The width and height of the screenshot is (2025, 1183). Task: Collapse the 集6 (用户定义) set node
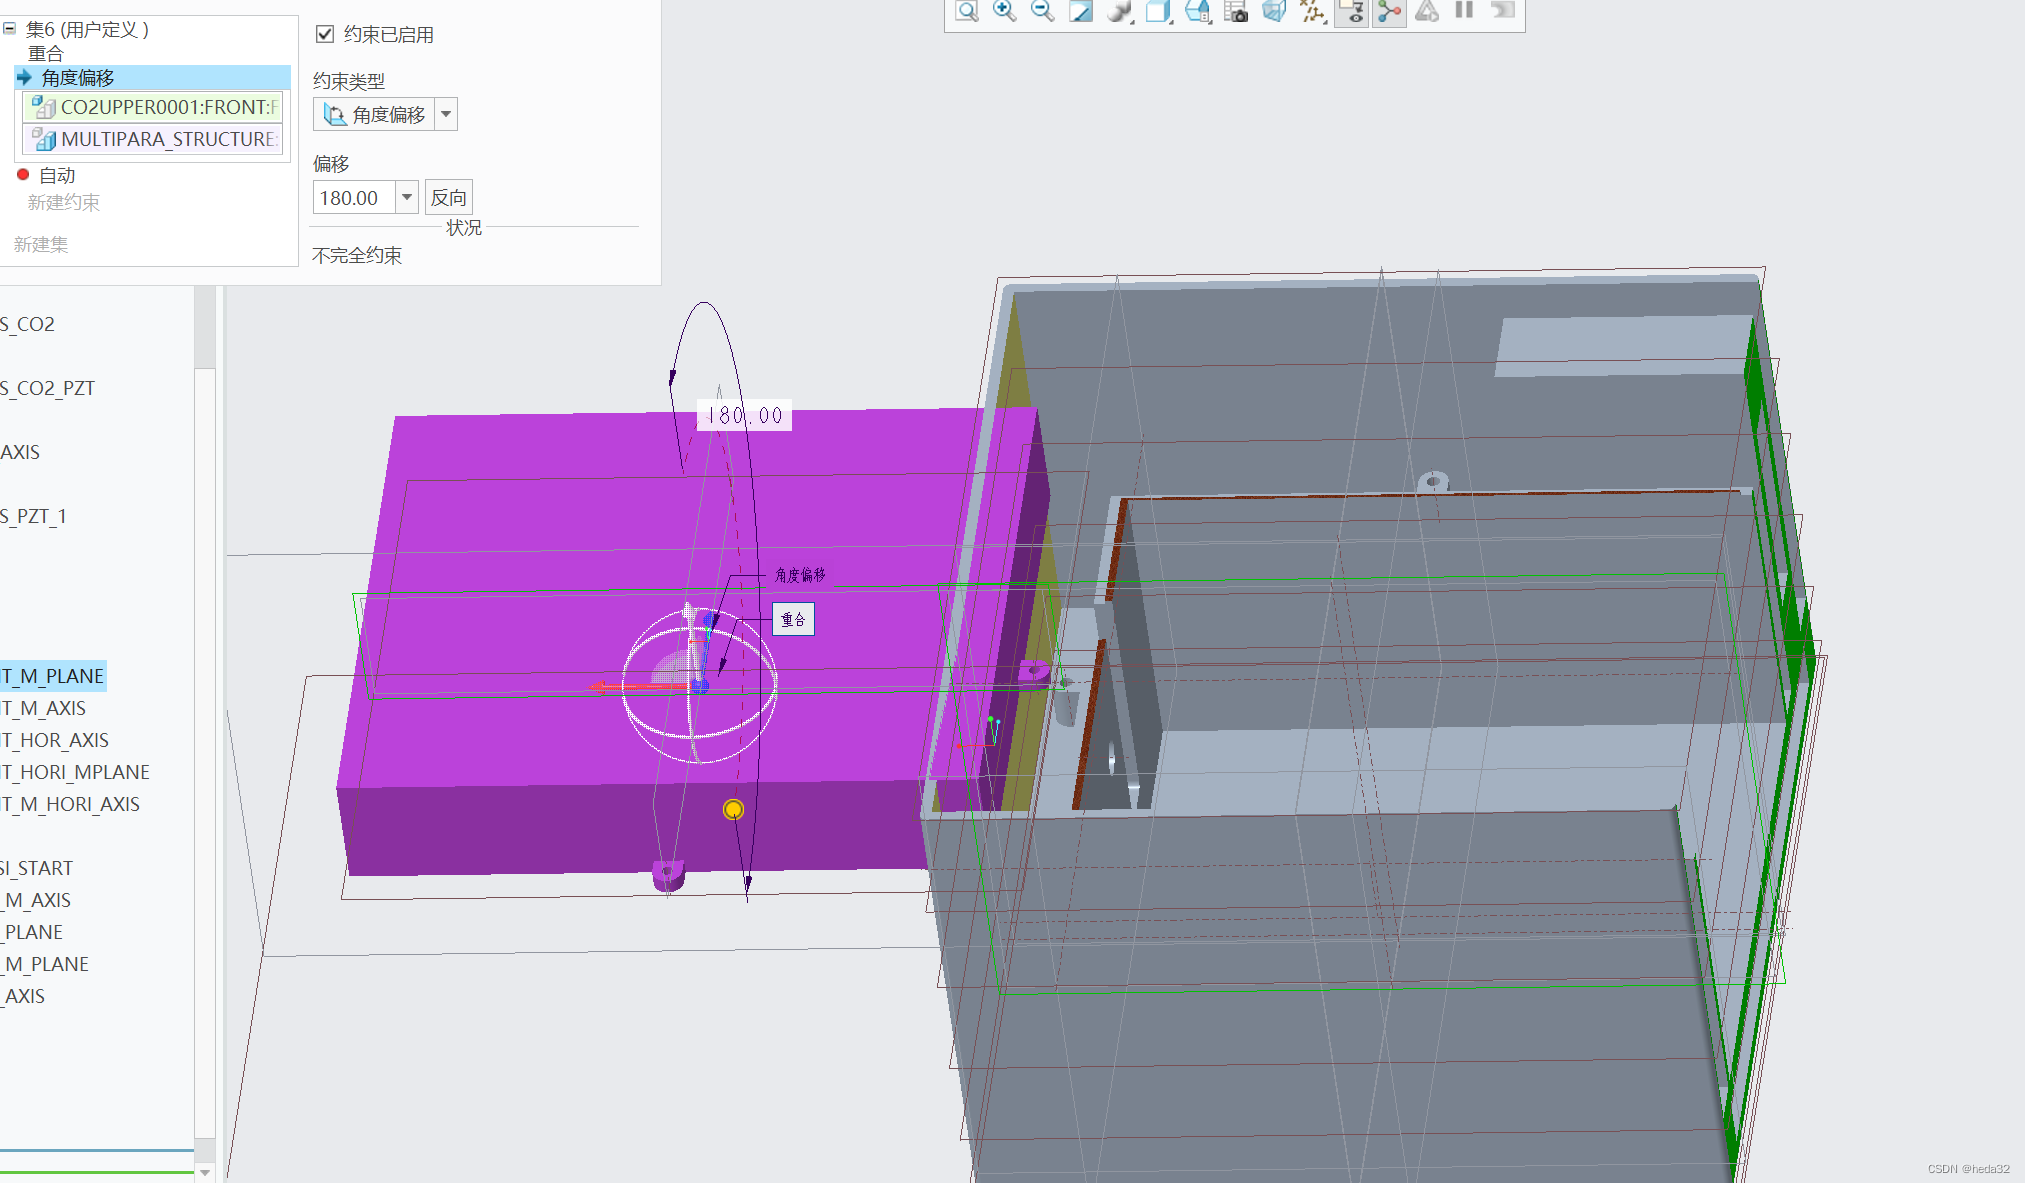point(9,29)
